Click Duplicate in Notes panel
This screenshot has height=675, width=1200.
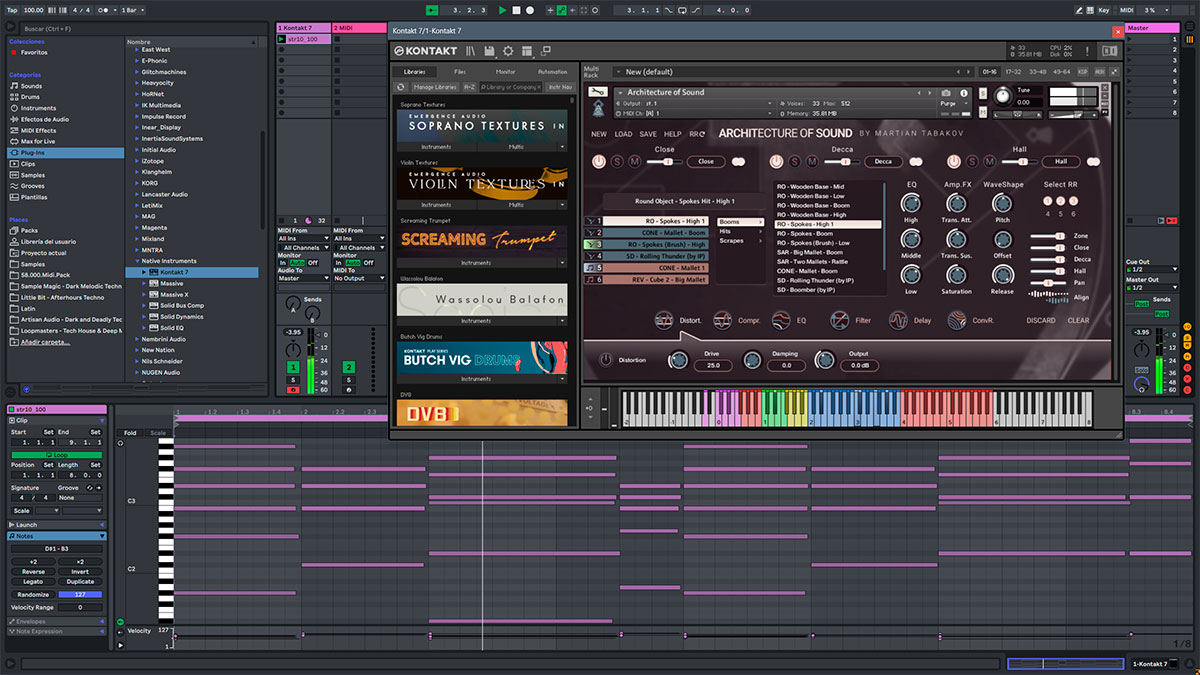[80, 581]
